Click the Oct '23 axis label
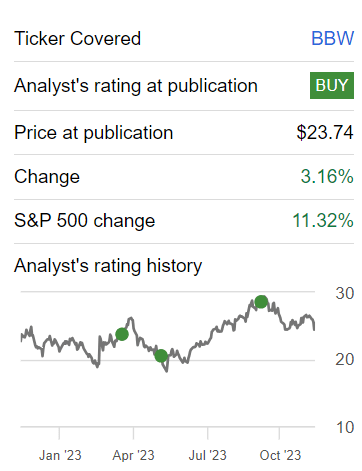The width and height of the screenshot is (362, 471). pyautogui.click(x=280, y=455)
